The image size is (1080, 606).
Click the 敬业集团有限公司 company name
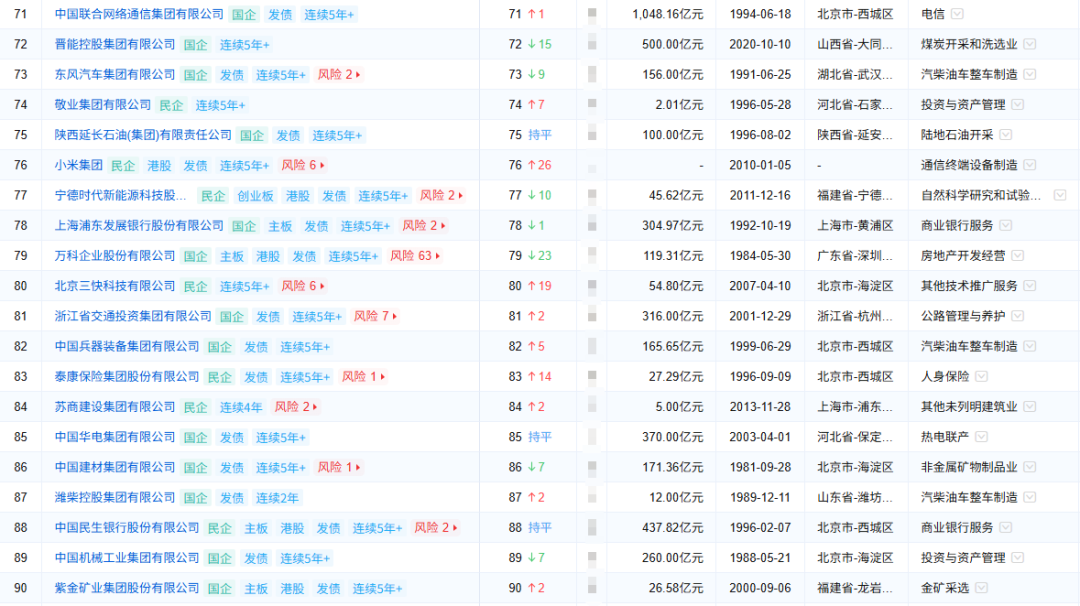103,105
